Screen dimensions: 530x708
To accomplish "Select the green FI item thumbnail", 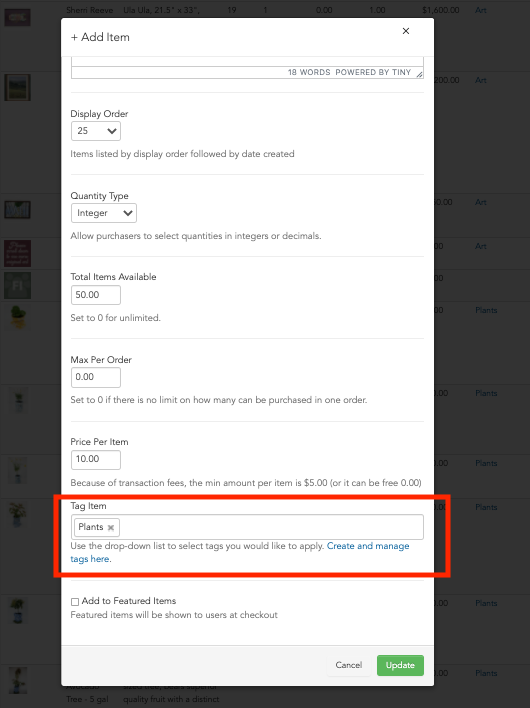I will (18, 285).
